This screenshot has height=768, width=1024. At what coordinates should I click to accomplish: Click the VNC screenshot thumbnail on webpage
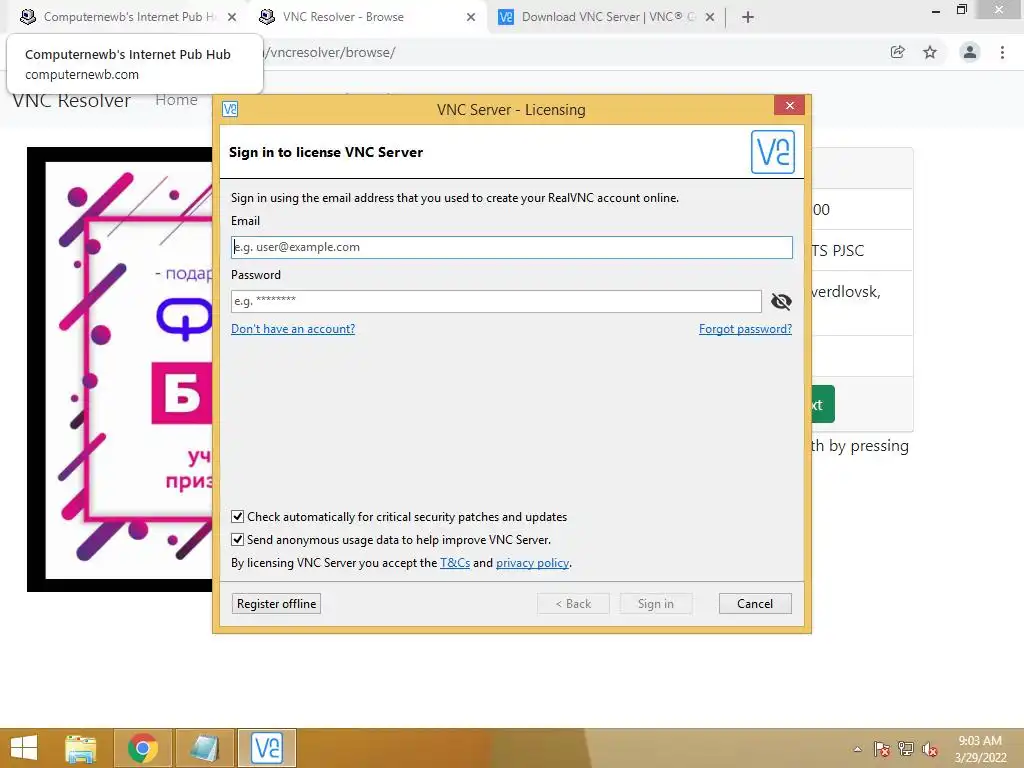pyautogui.click(x=120, y=369)
